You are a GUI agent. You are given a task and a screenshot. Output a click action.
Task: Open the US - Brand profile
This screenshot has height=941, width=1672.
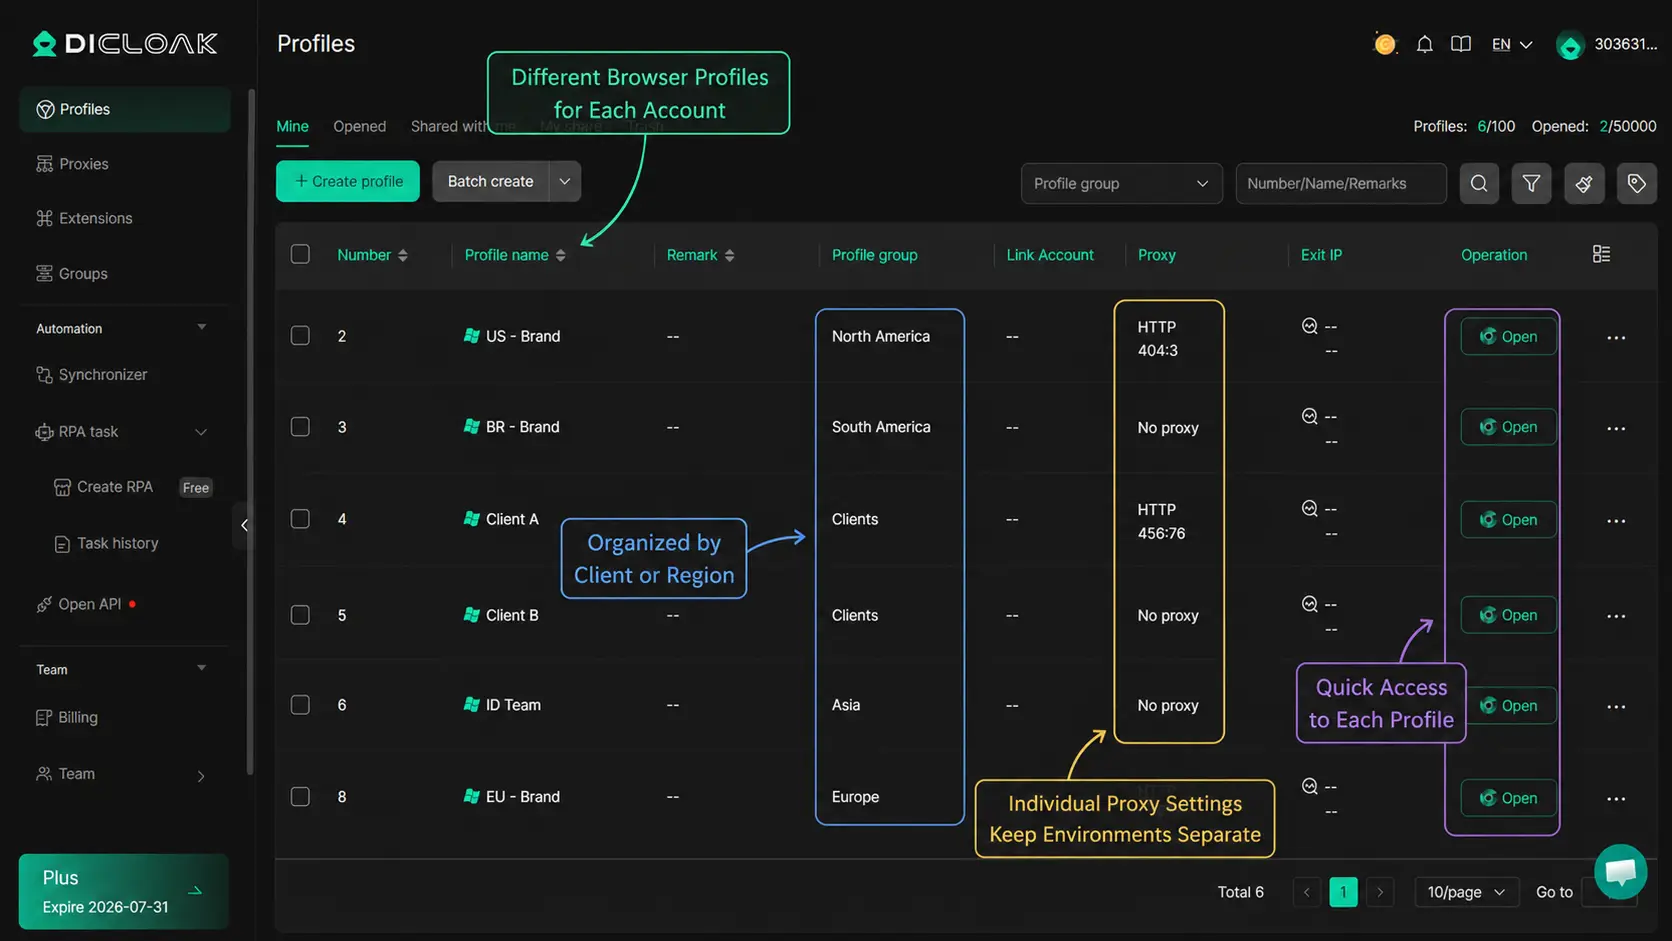(1508, 336)
